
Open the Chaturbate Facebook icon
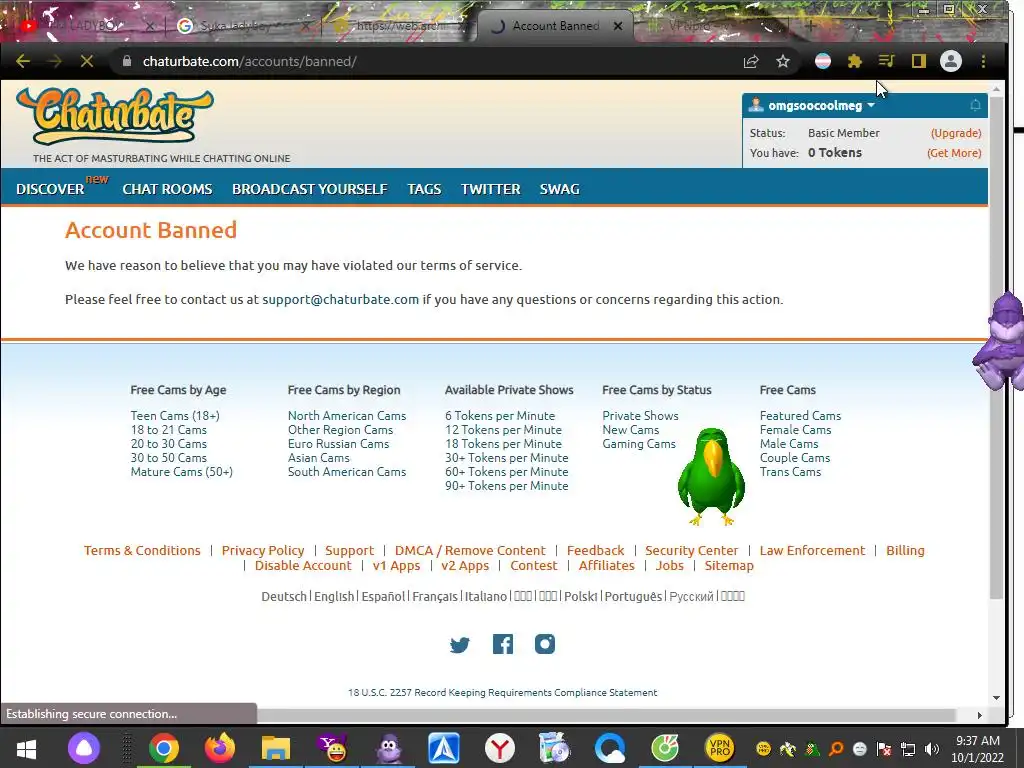coord(503,645)
